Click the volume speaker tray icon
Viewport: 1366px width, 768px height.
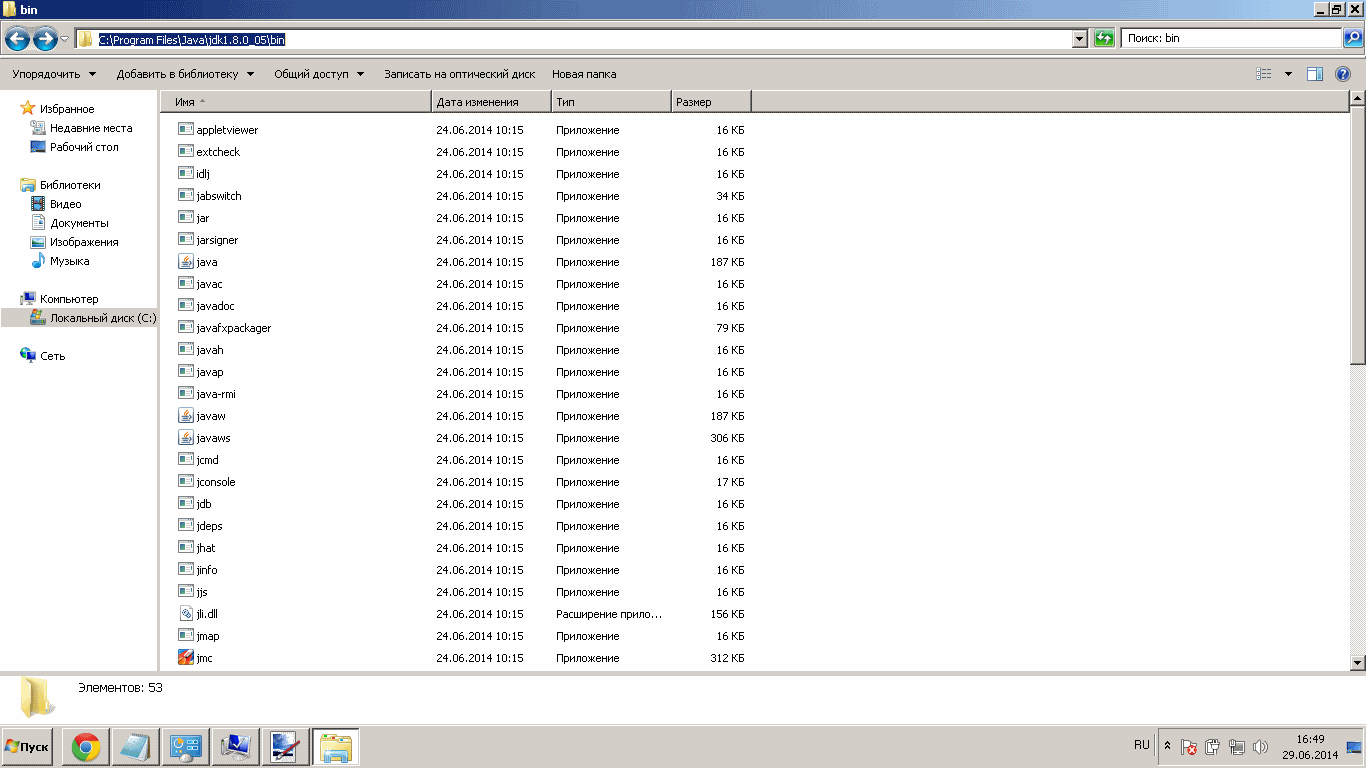coord(1260,747)
